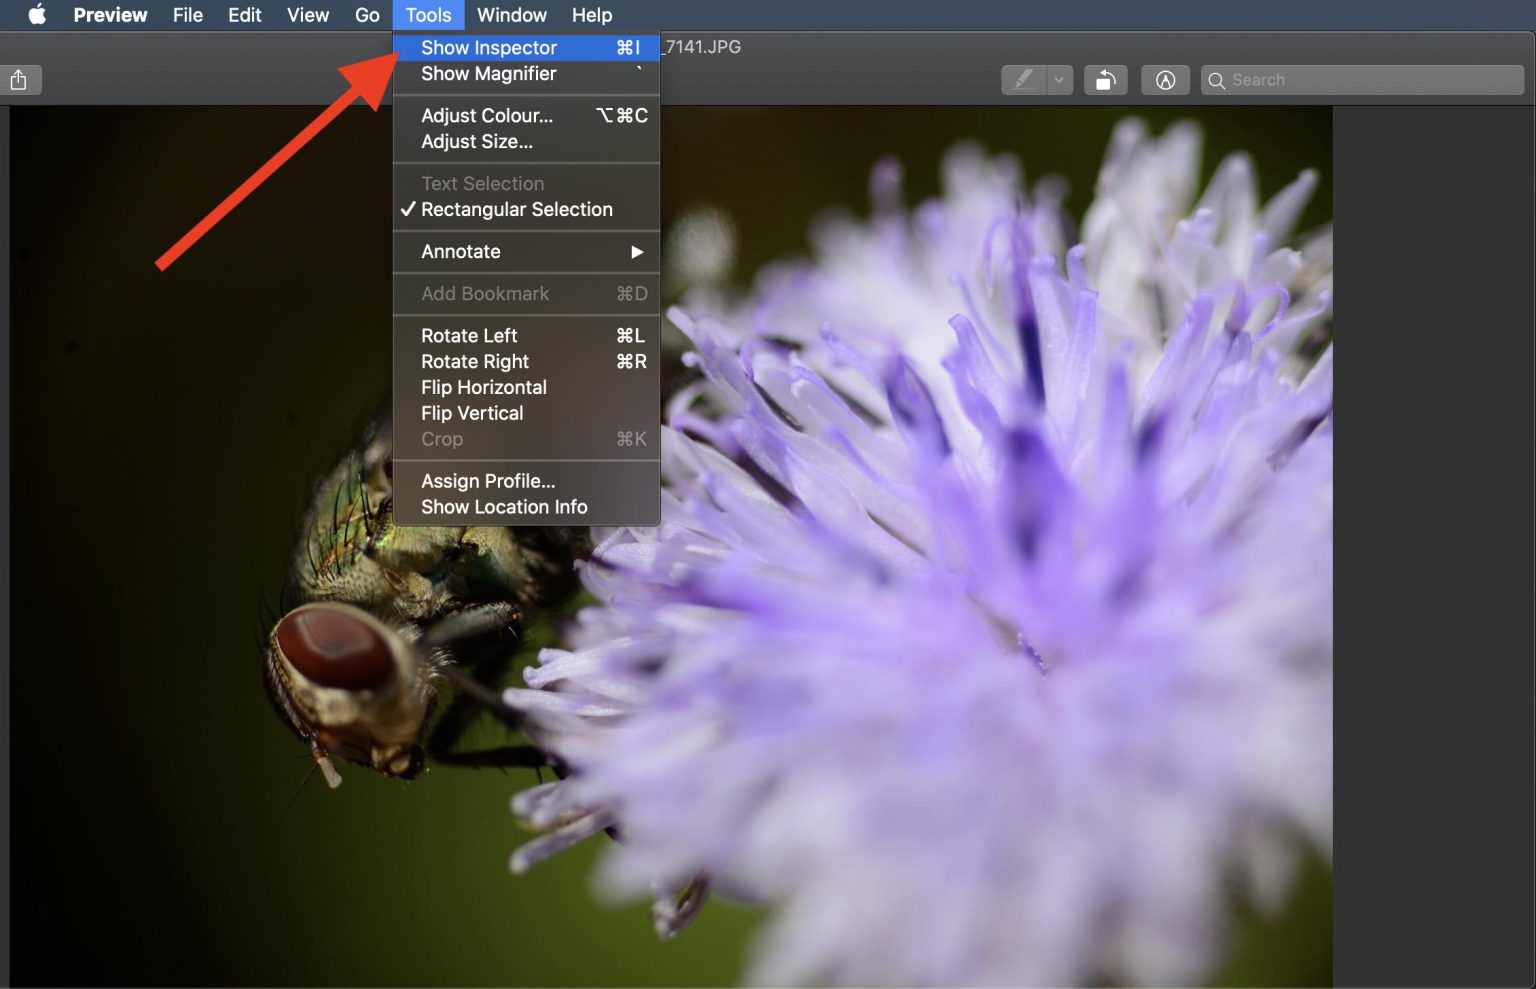Click the rotate left toolbar icon
Viewport: 1536px width, 989px height.
point(1105,79)
